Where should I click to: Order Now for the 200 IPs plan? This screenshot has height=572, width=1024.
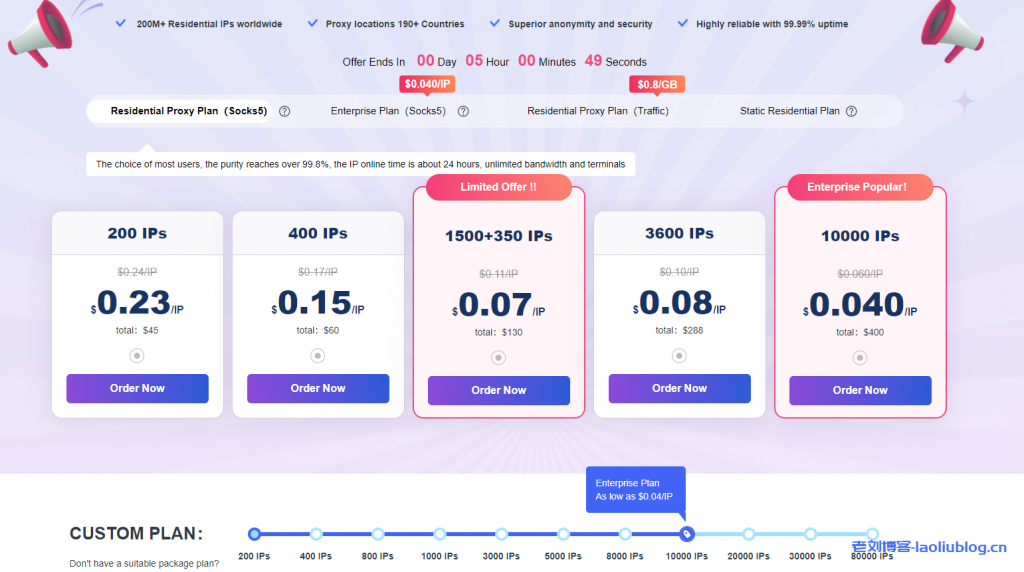click(137, 388)
